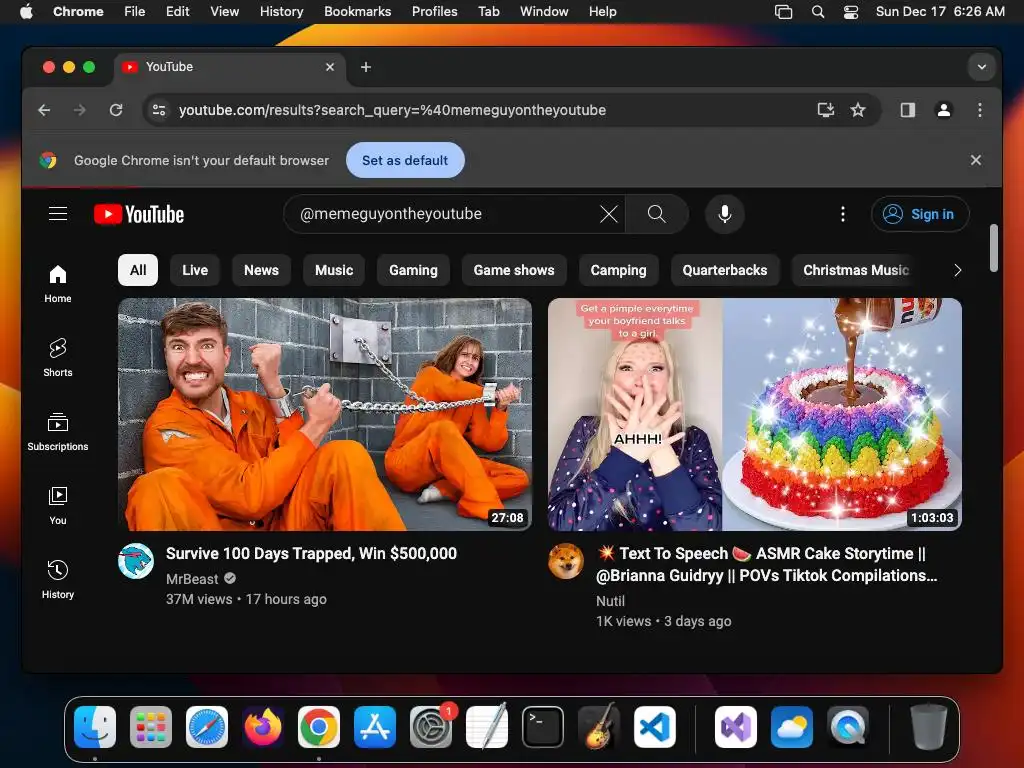Launch Firefox from the Dock
The width and height of the screenshot is (1024, 768).
click(x=263, y=727)
